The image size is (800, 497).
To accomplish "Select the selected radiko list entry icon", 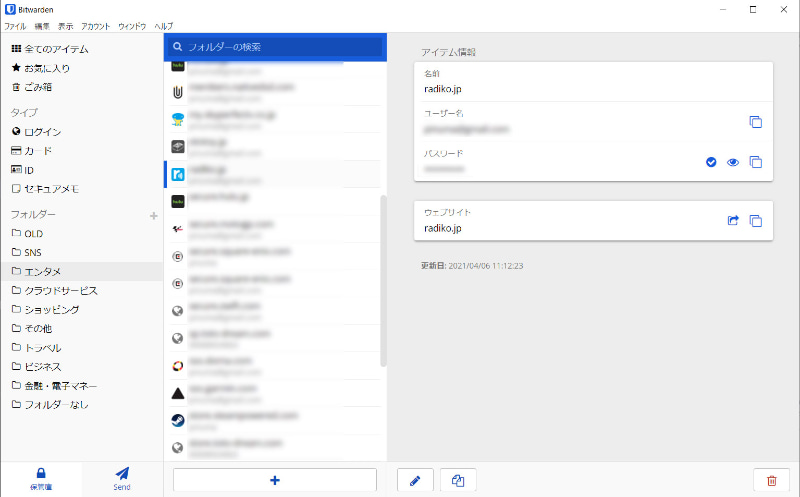I will 178,174.
